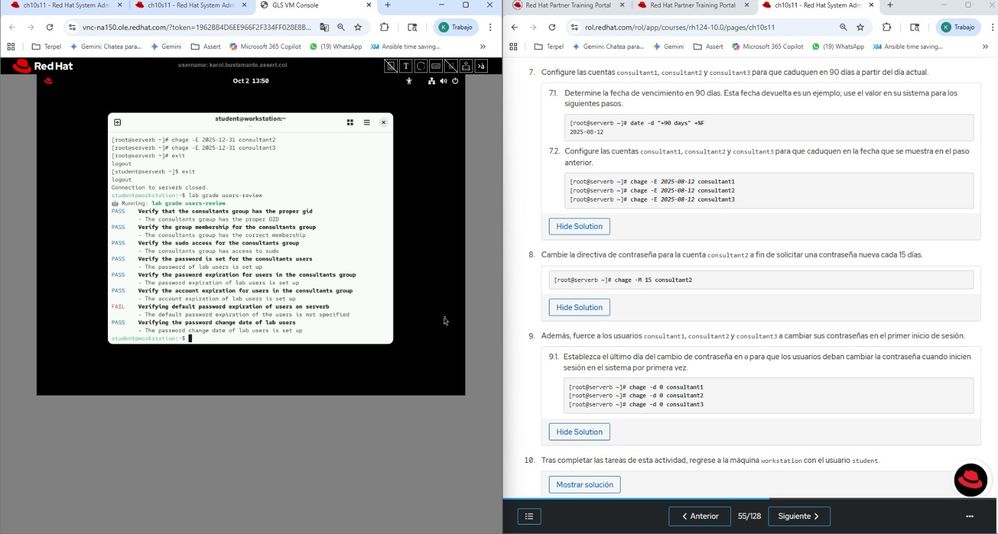Click the GNOME accessibility icon

409,81
